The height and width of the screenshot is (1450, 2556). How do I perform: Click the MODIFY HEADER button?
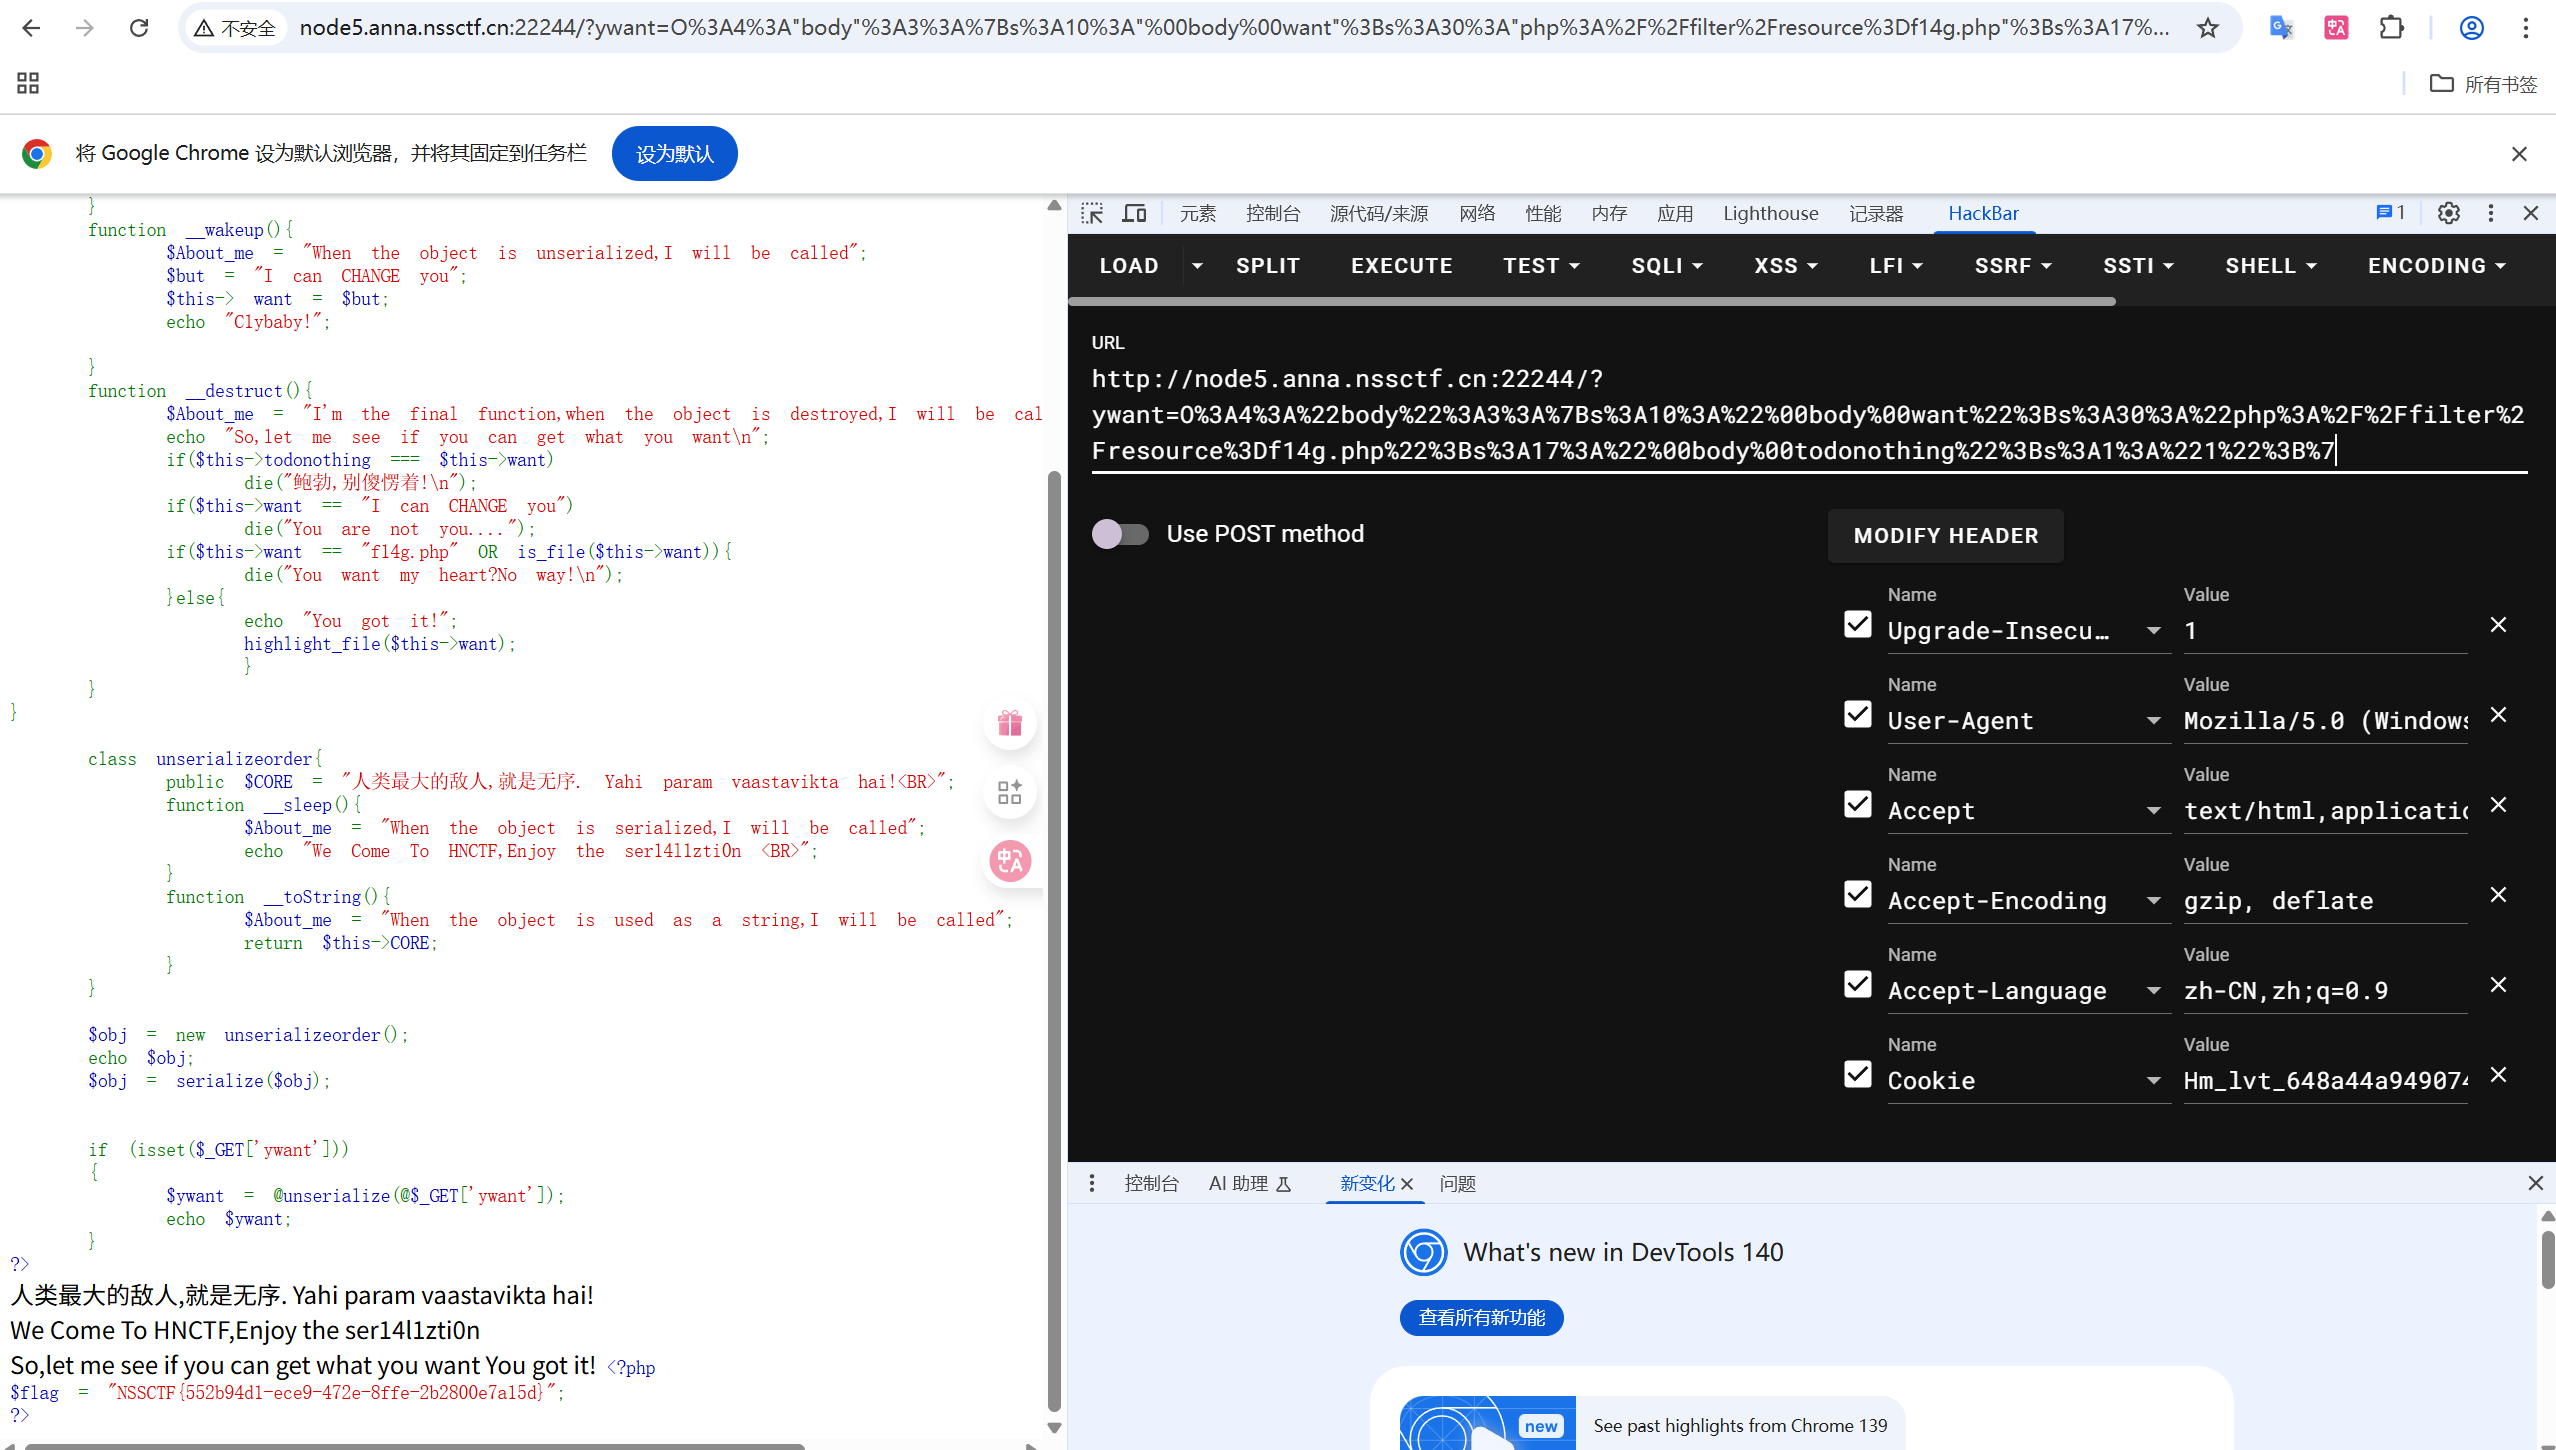(x=1945, y=536)
